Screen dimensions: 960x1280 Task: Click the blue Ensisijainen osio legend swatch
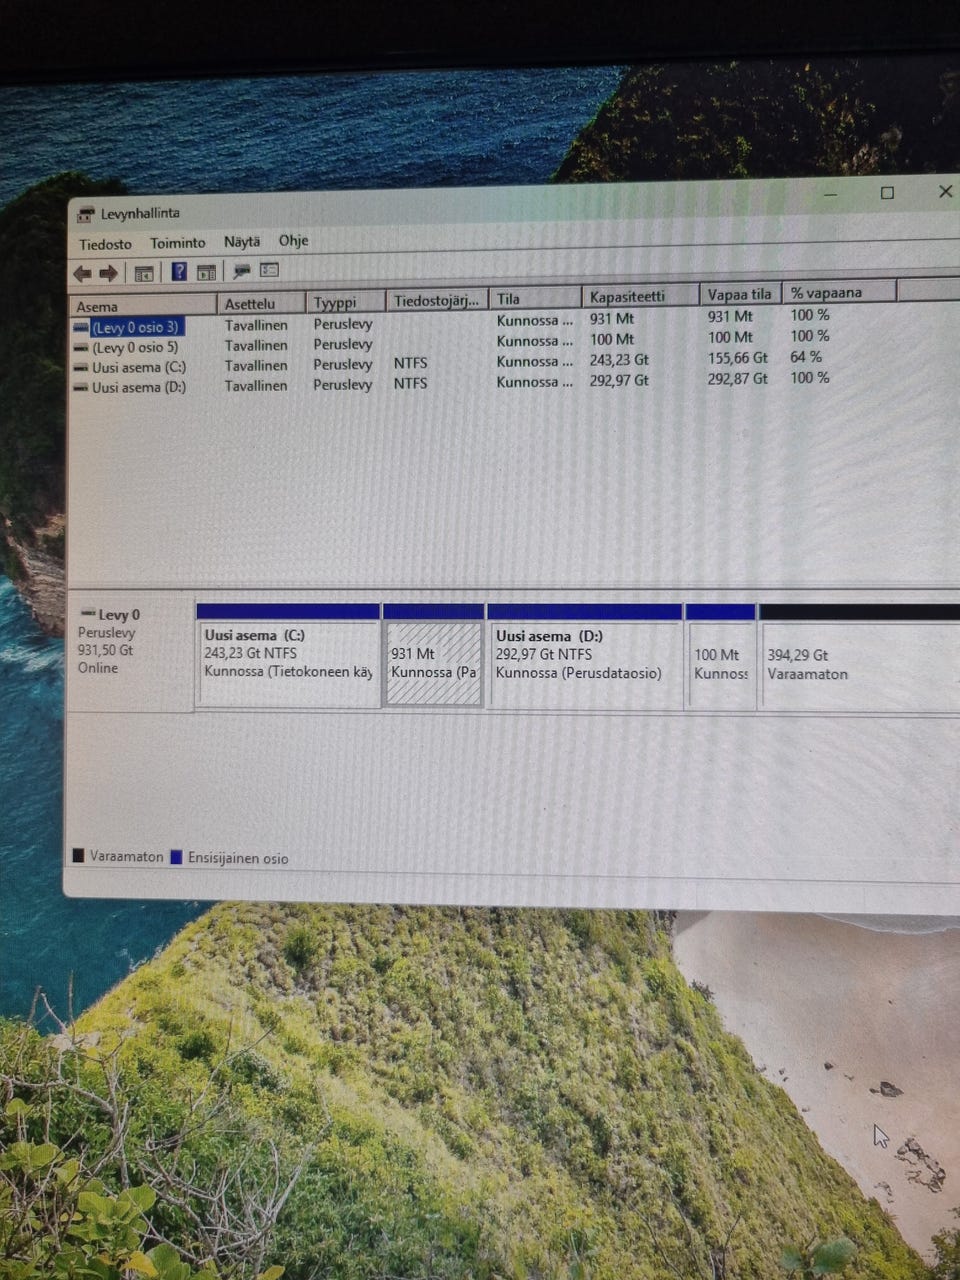tap(176, 857)
